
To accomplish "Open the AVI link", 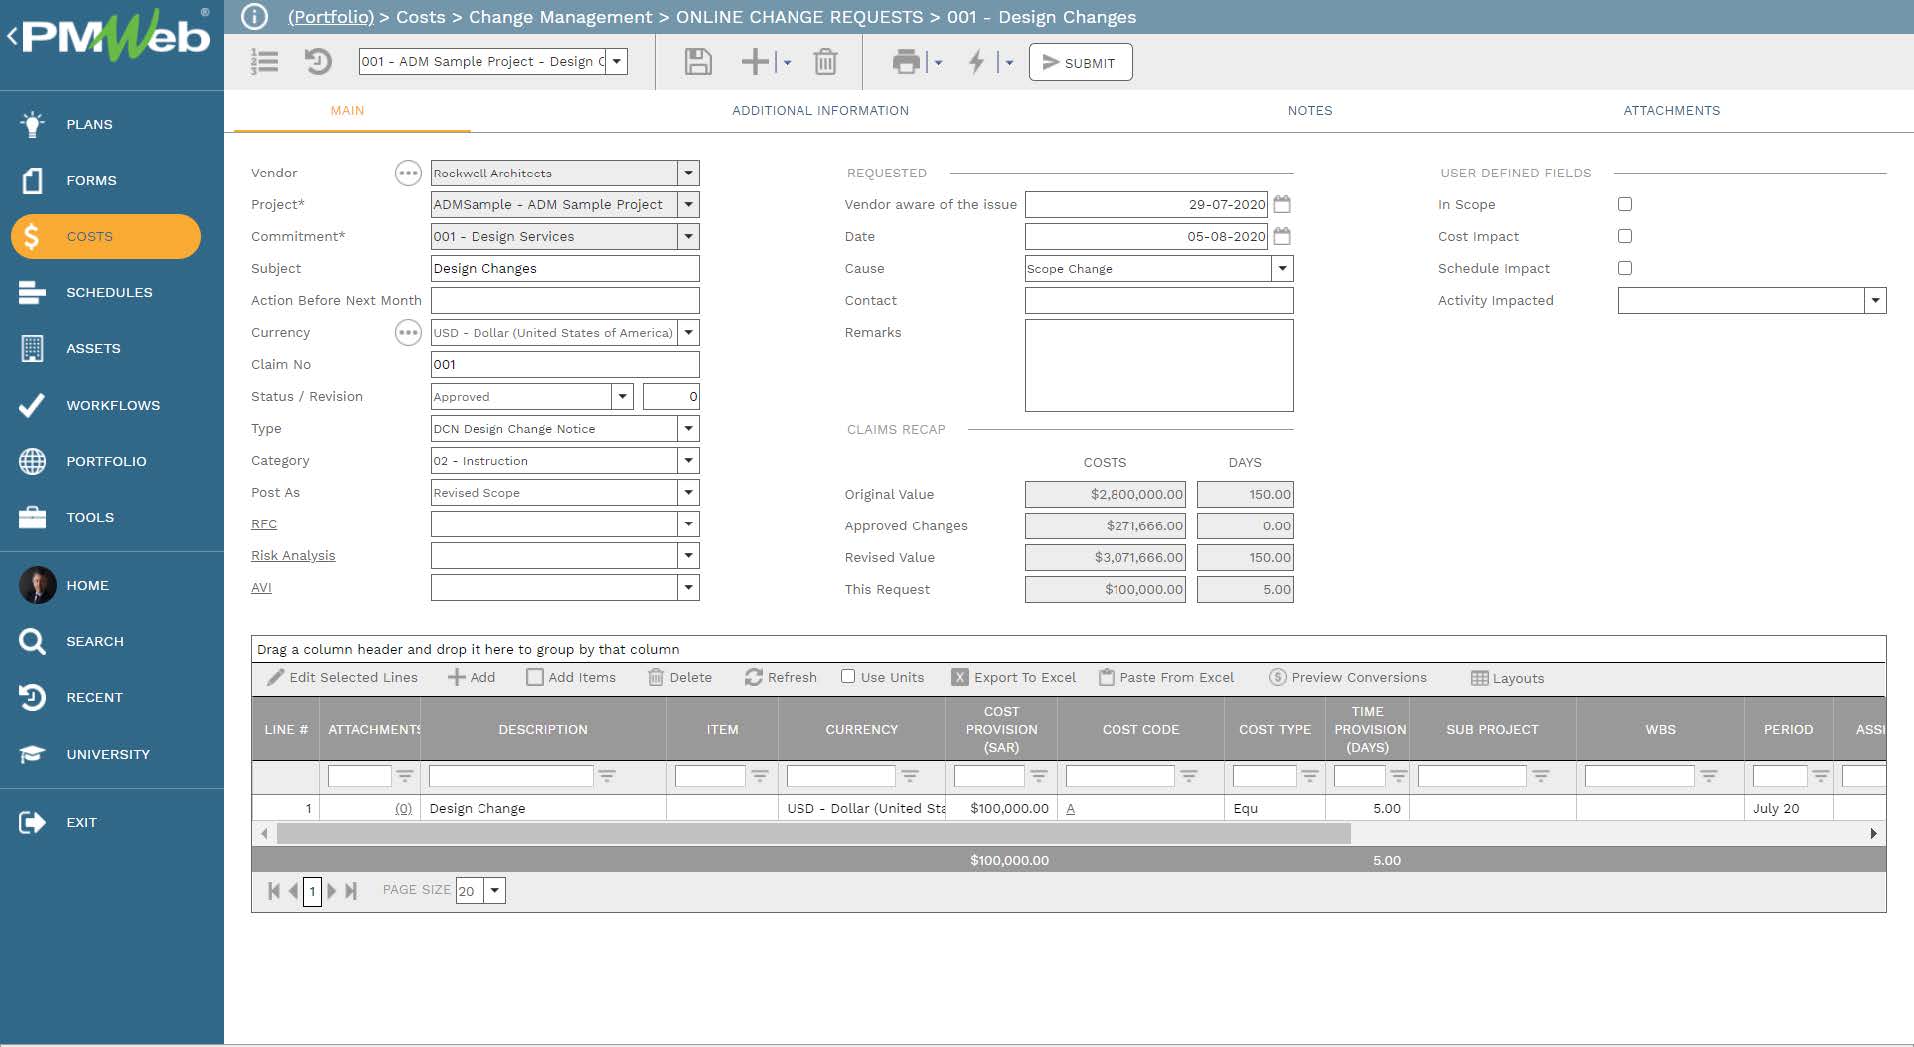I will coord(261,588).
